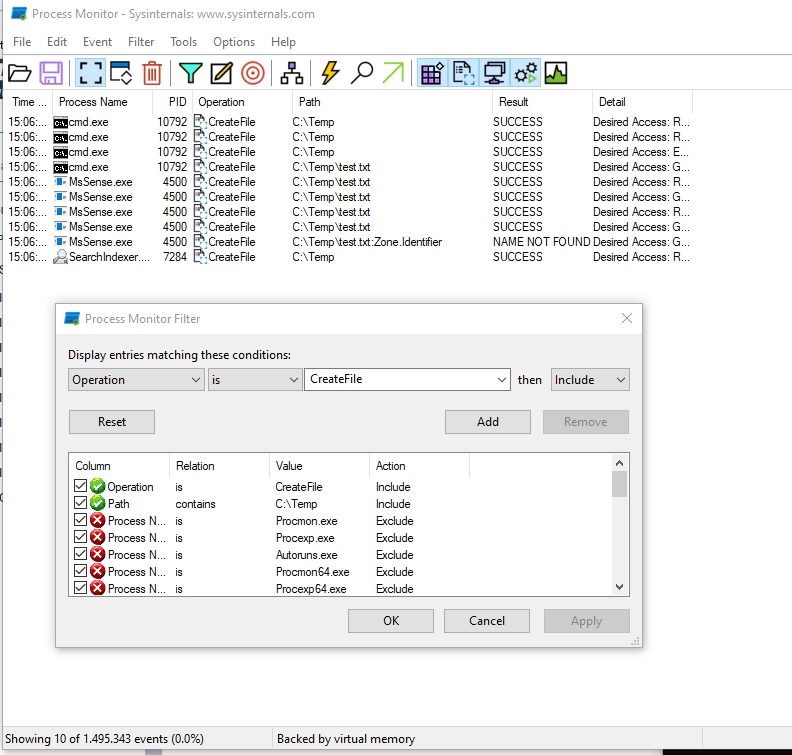
Task: Open the Edit menu
Action: tap(57, 42)
